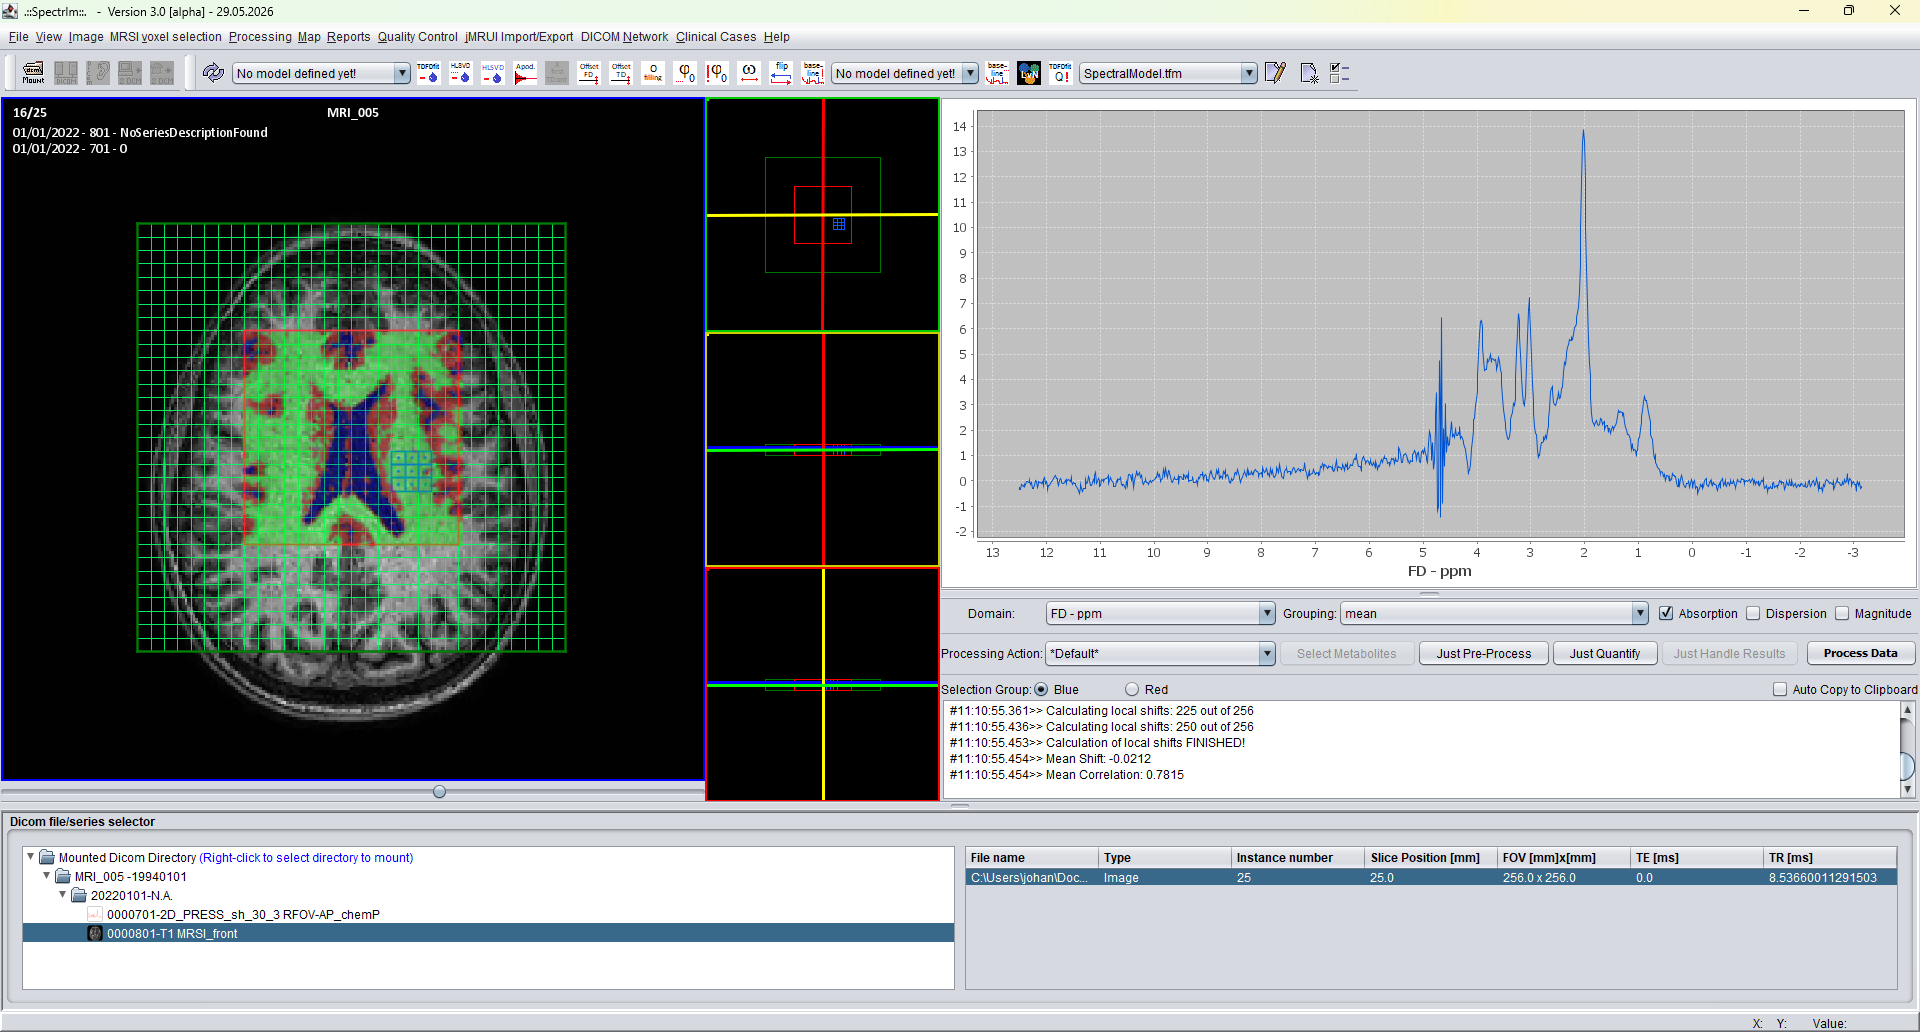Select the 0000701-2D_PRESS_sh_30_3 series row

(x=488, y=914)
